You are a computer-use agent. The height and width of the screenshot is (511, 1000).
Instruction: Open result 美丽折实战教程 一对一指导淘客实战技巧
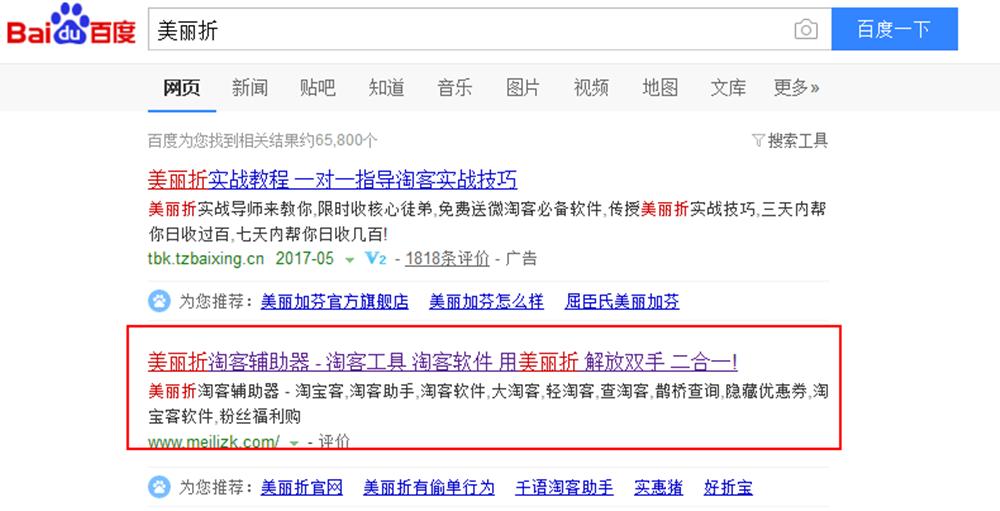pyautogui.click(x=332, y=180)
